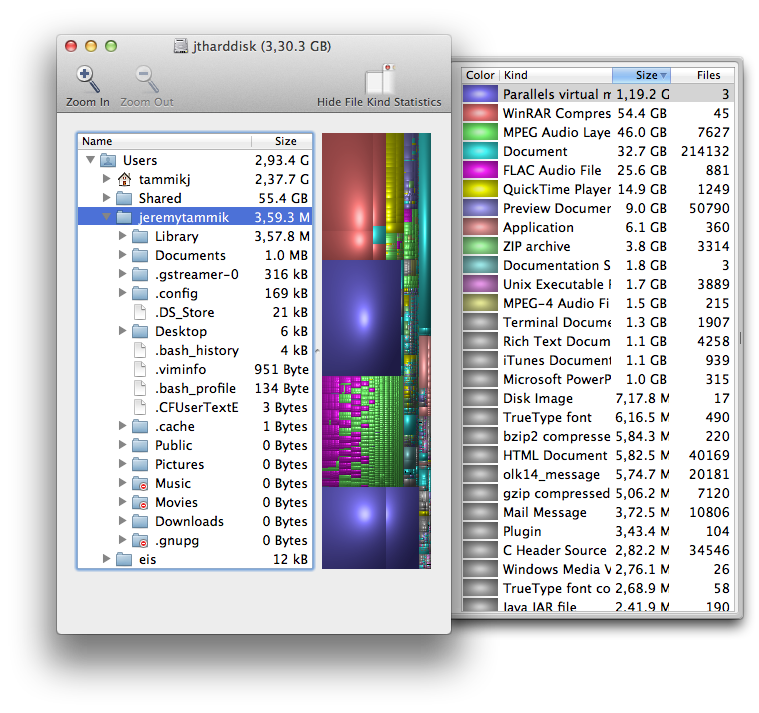
Task: Click QuickTime Player yellow swatch
Action: click(480, 189)
